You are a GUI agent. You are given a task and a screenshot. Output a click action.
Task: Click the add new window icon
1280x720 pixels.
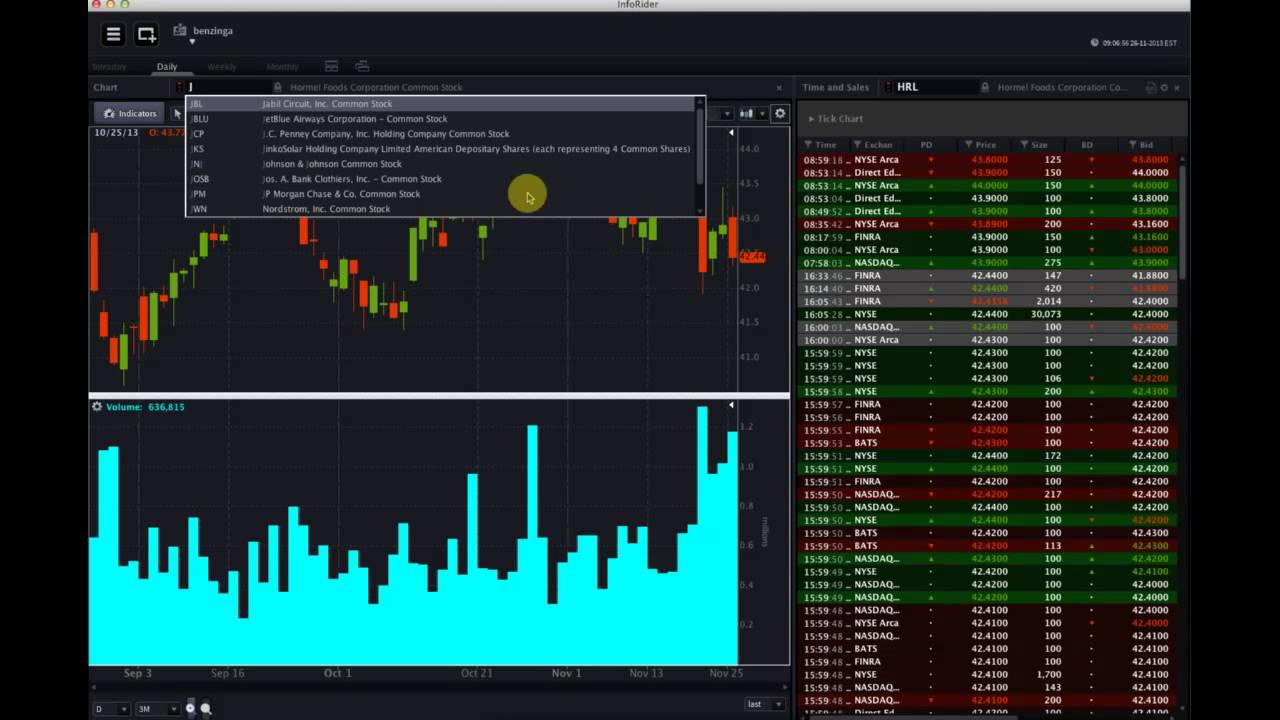point(147,34)
